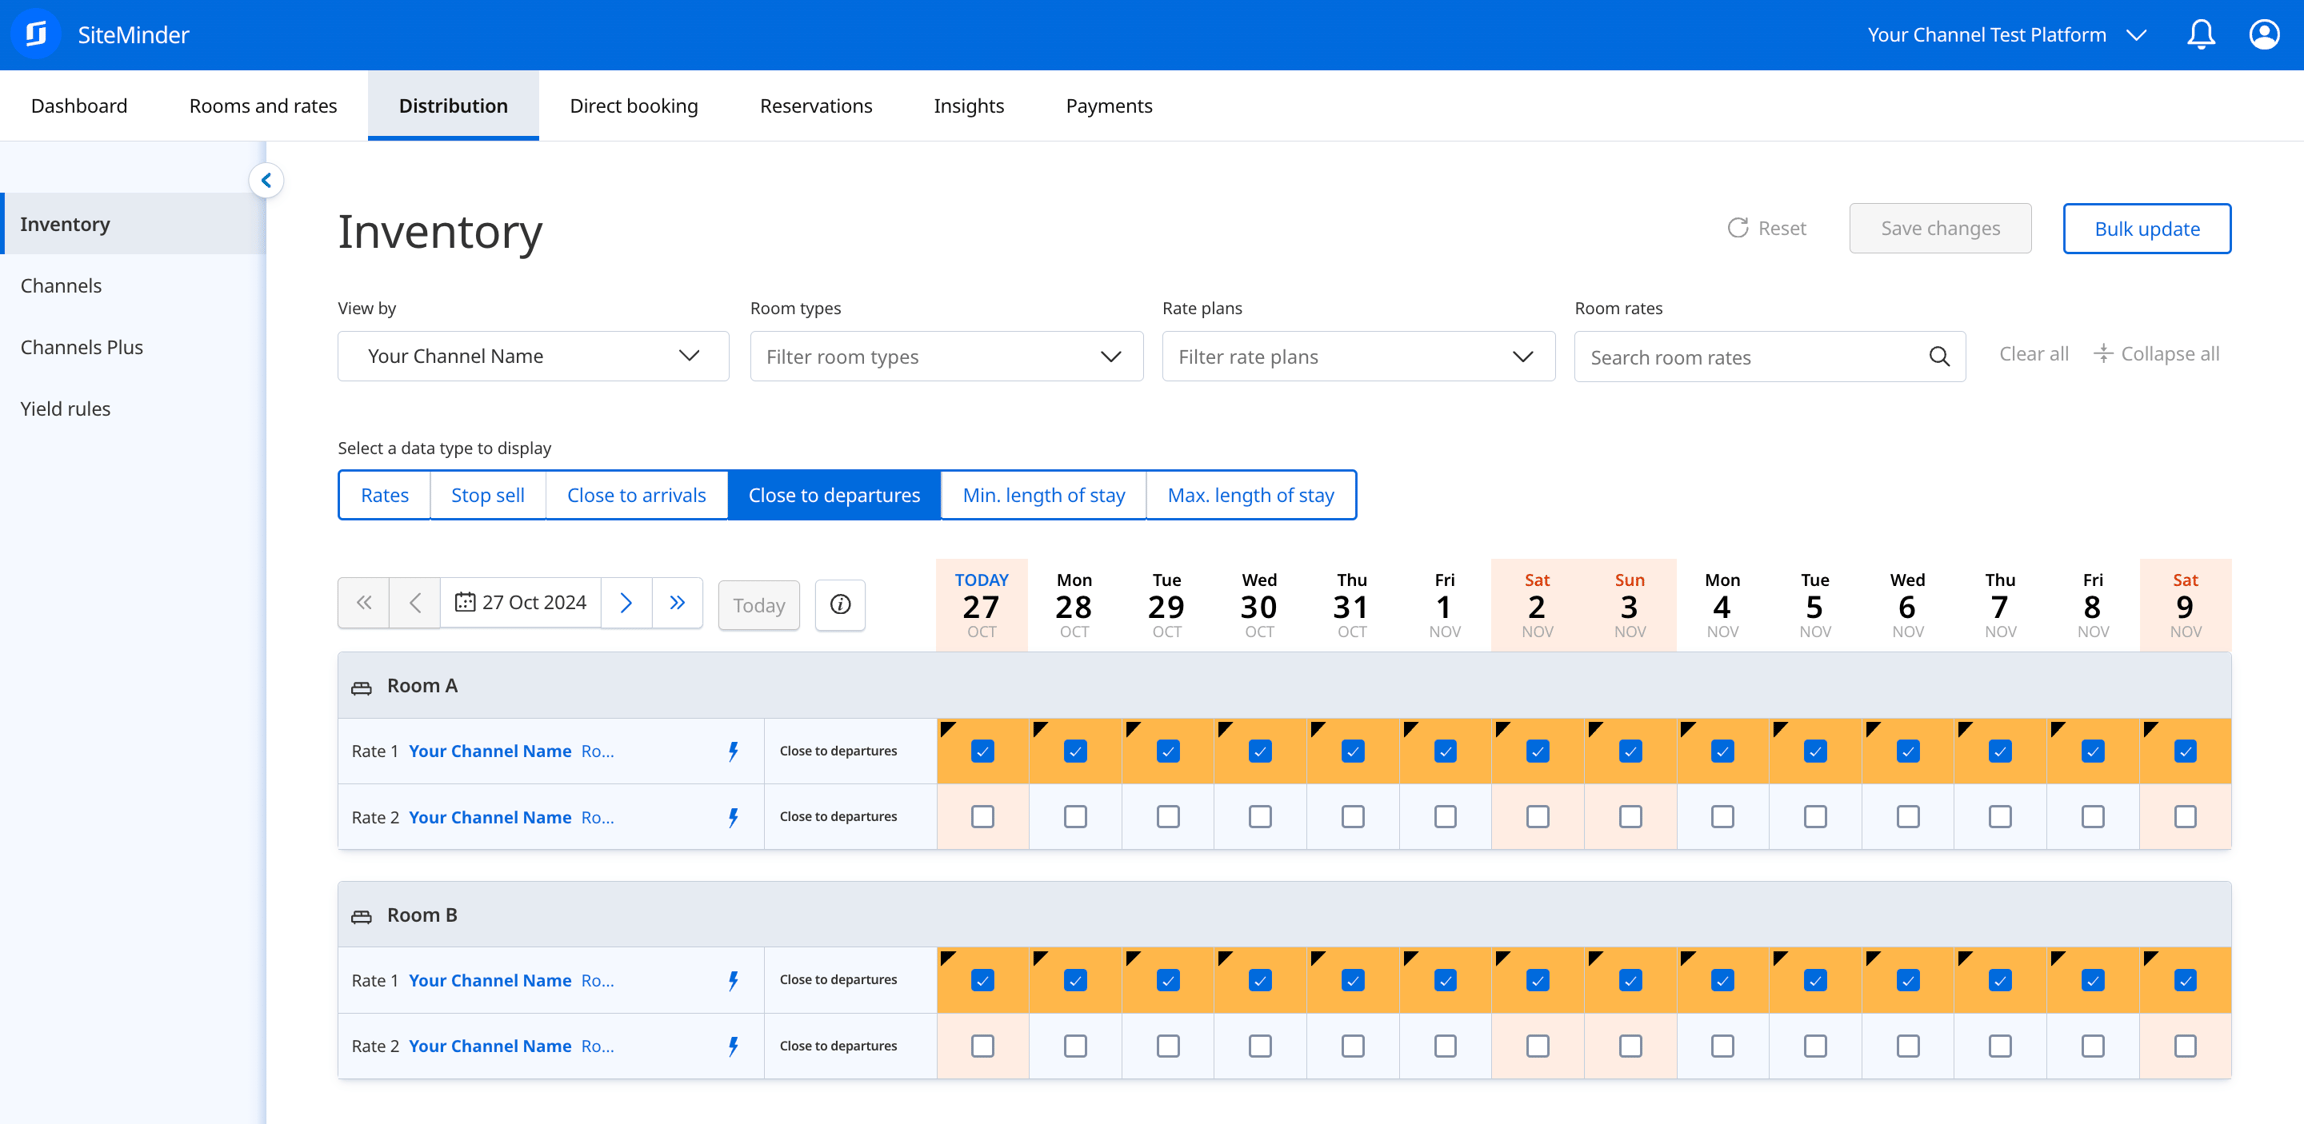
Task: Jump forward with the double-right arrows
Action: [x=677, y=603]
